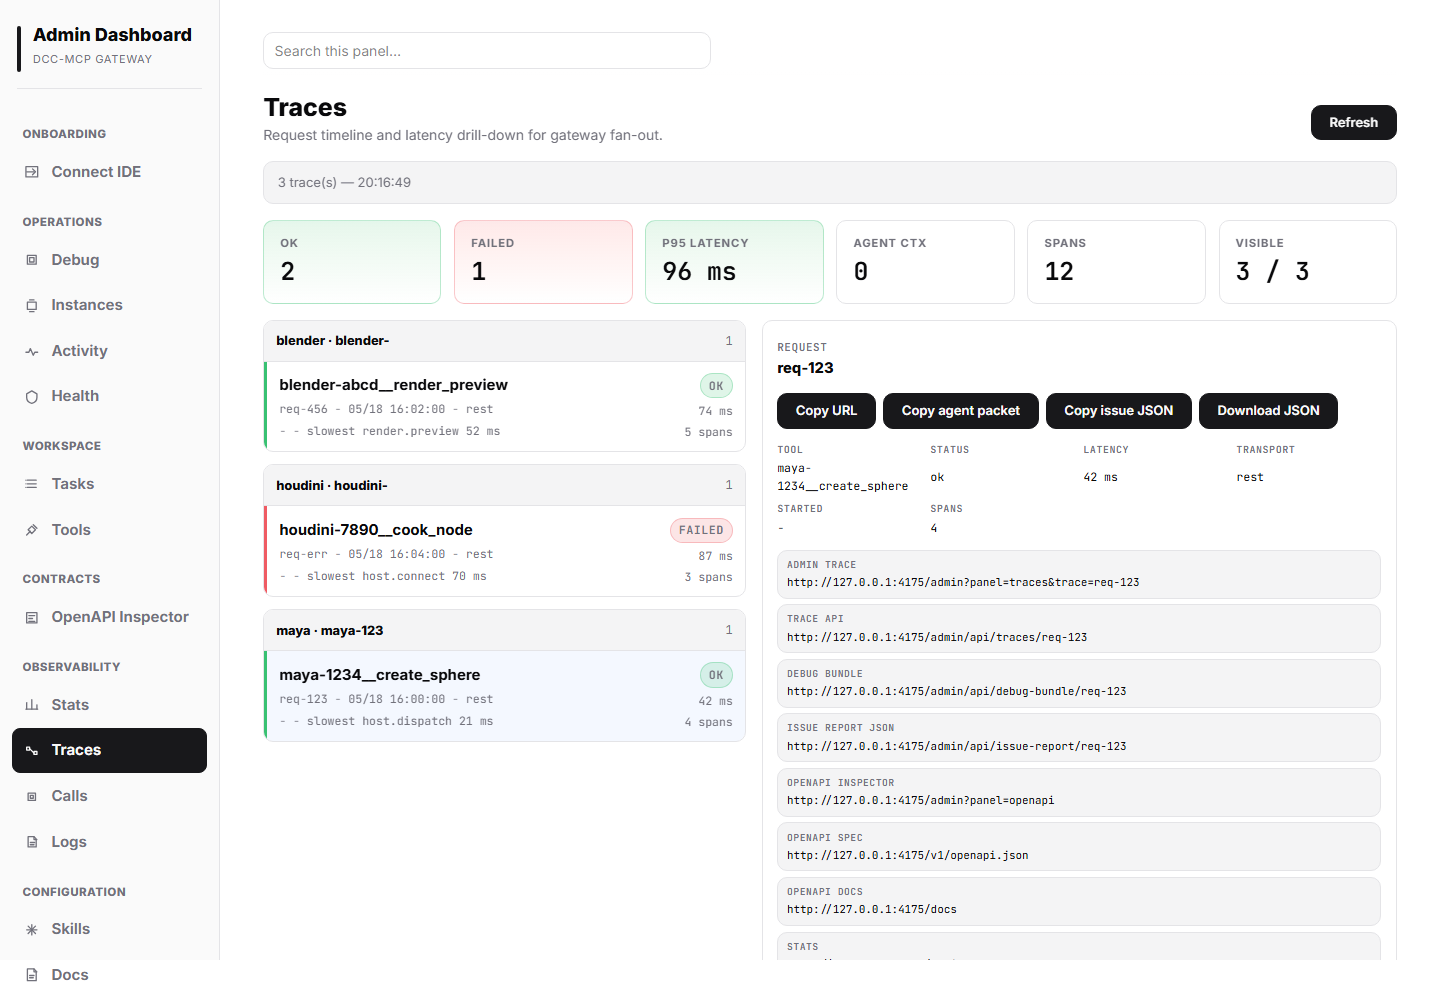Click the OK badge on blender trace
Image resolution: width=1440 pixels, height=998 pixels.
coord(716,386)
